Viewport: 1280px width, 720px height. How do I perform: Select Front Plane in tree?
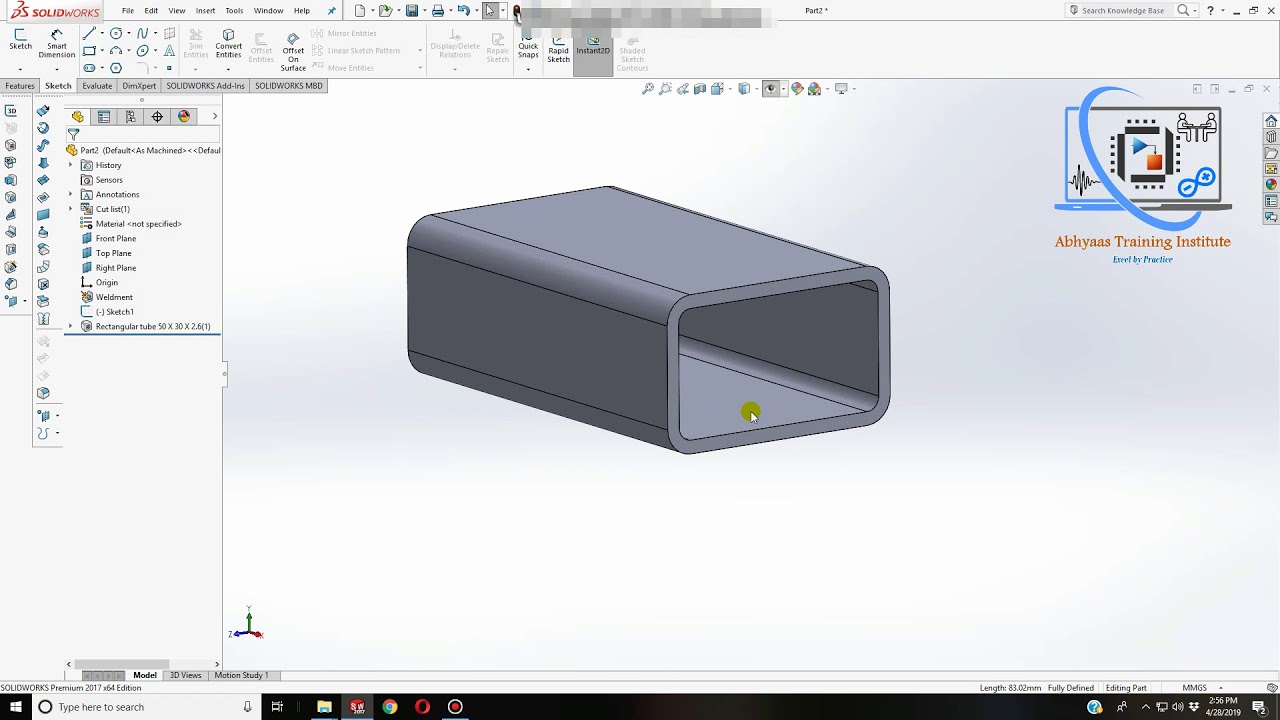(x=108, y=238)
